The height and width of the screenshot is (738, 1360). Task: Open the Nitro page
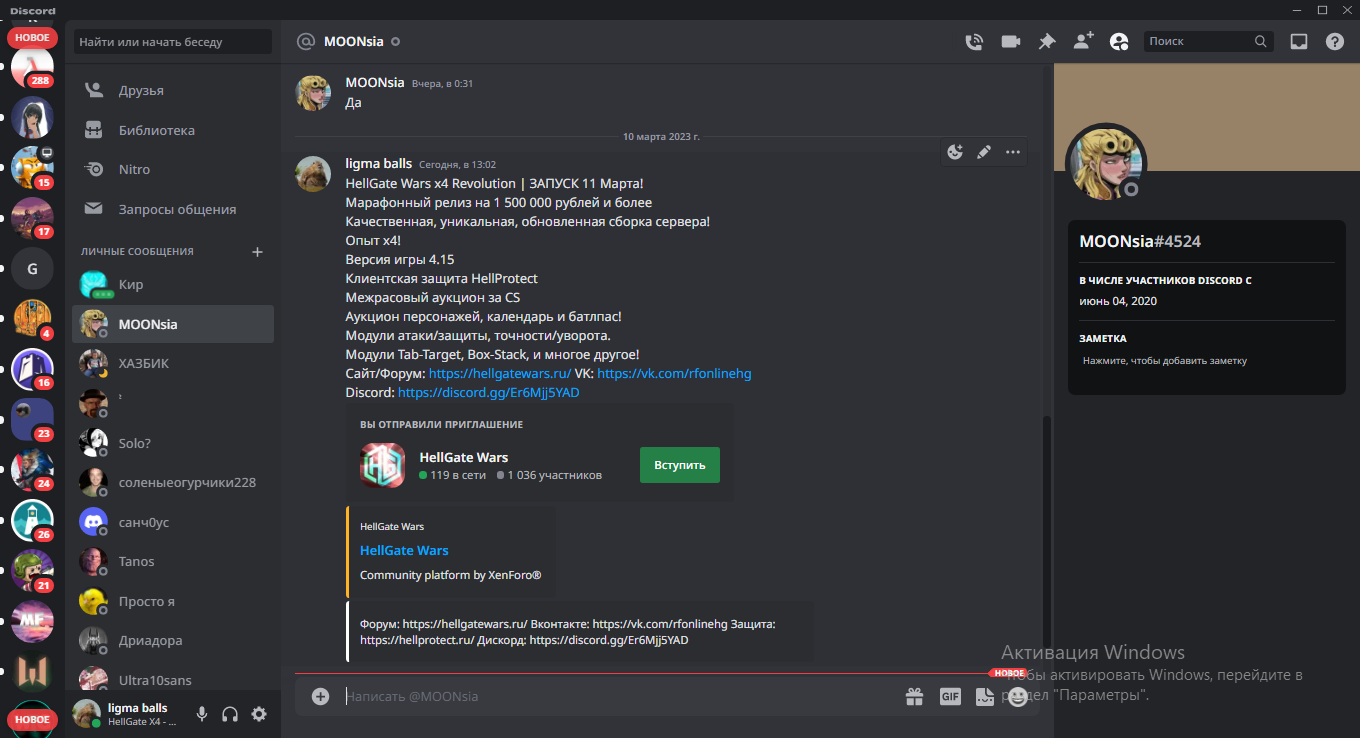pyautogui.click(x=173, y=169)
